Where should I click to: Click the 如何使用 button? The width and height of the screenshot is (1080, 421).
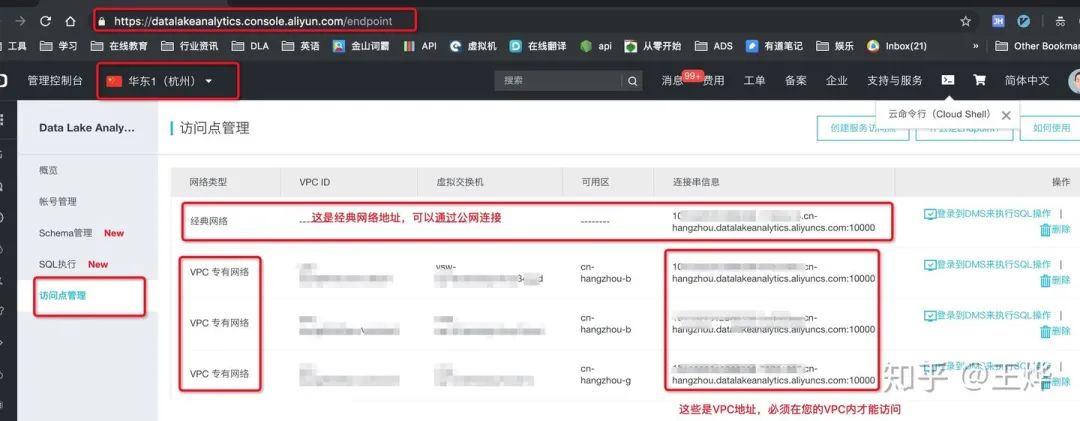pyautogui.click(x=1052, y=128)
